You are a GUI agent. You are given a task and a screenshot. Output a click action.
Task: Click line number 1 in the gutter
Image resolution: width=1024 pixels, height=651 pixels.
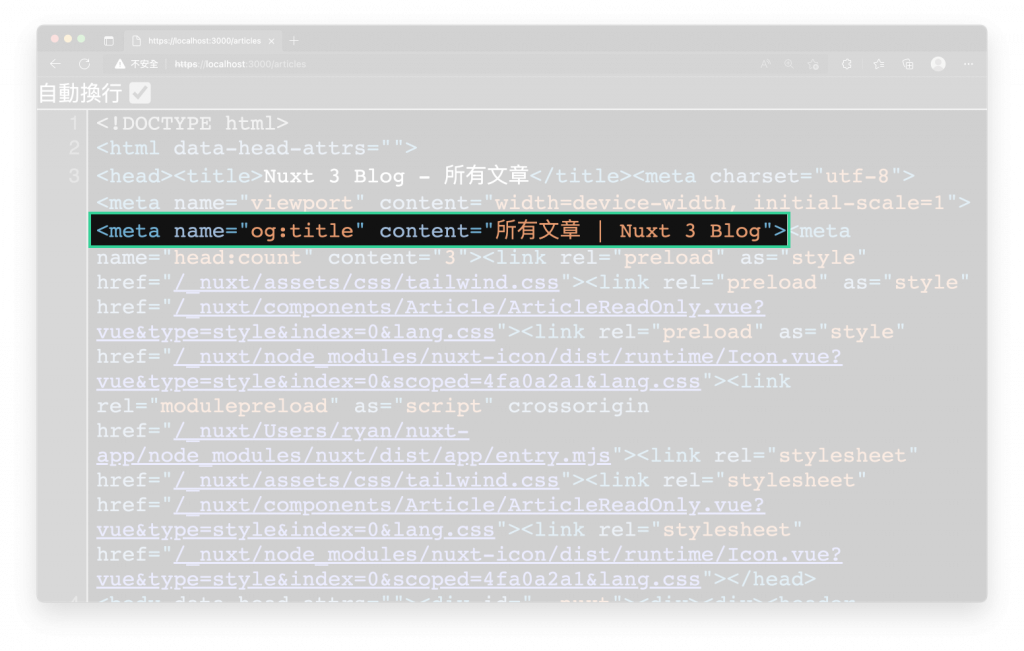pyautogui.click(x=74, y=123)
